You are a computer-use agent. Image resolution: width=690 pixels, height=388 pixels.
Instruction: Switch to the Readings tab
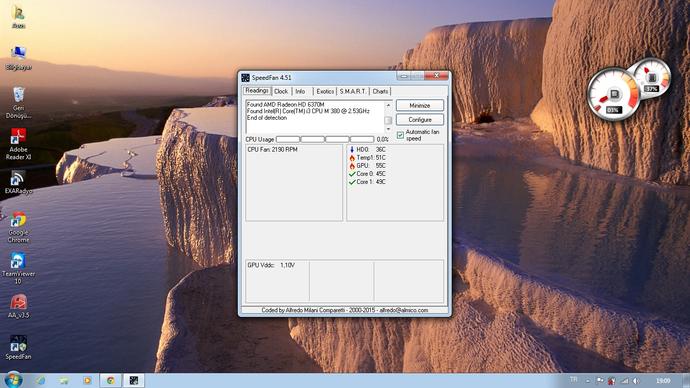pyautogui.click(x=257, y=91)
